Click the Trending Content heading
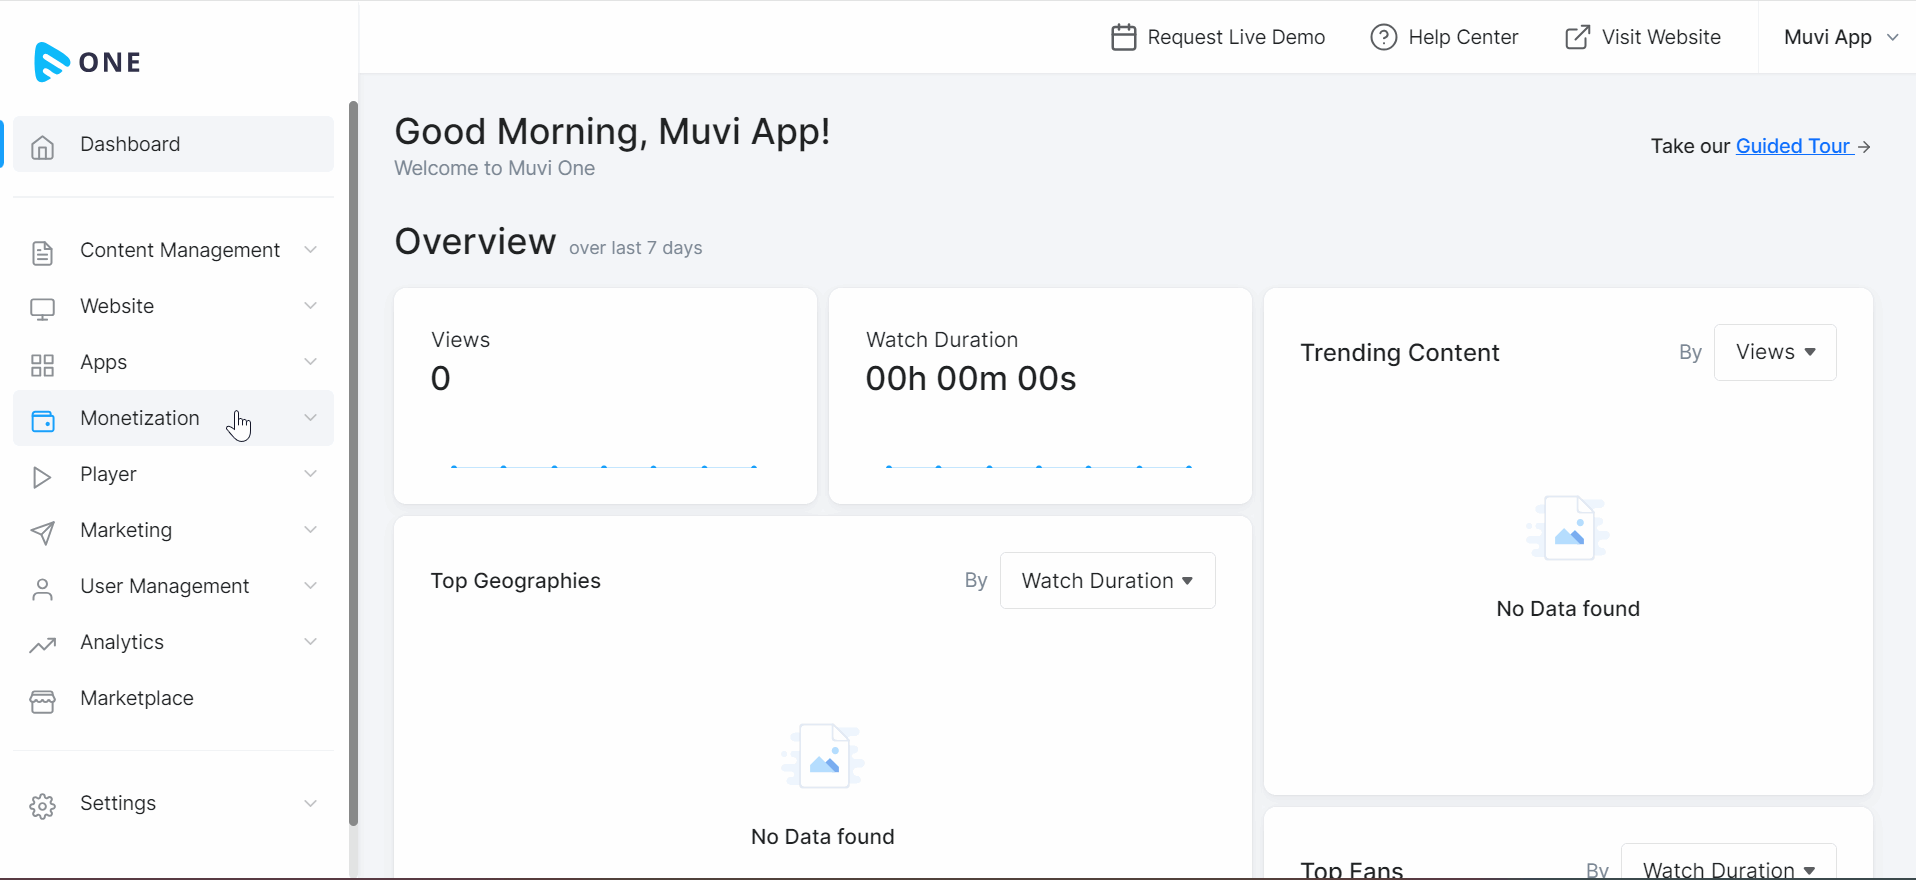 tap(1400, 353)
